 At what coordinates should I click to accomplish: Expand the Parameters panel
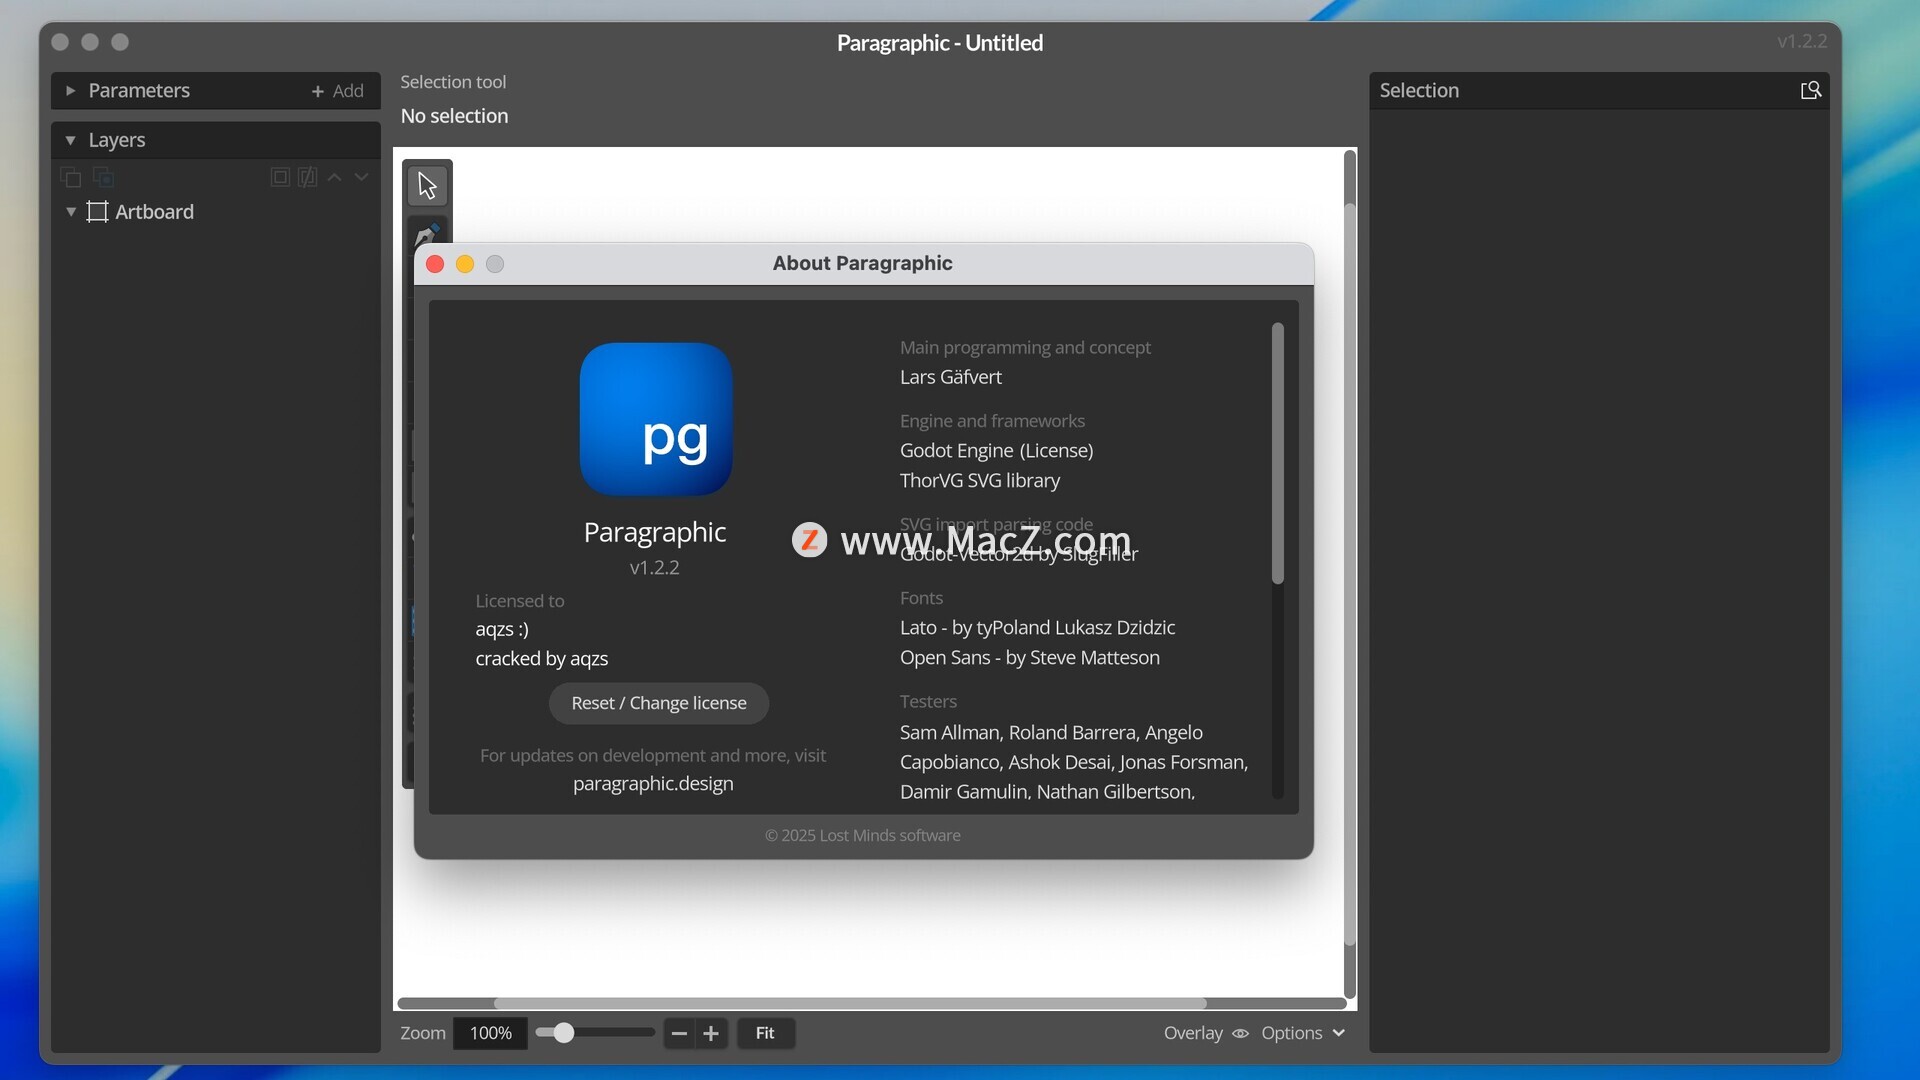[x=70, y=90]
